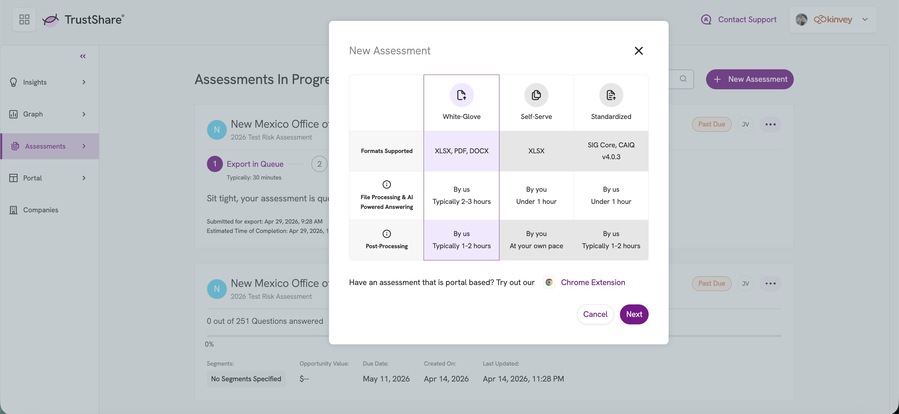Click the N avatar on the 251 Questions card
This screenshot has width=899, height=414.
point(216,288)
